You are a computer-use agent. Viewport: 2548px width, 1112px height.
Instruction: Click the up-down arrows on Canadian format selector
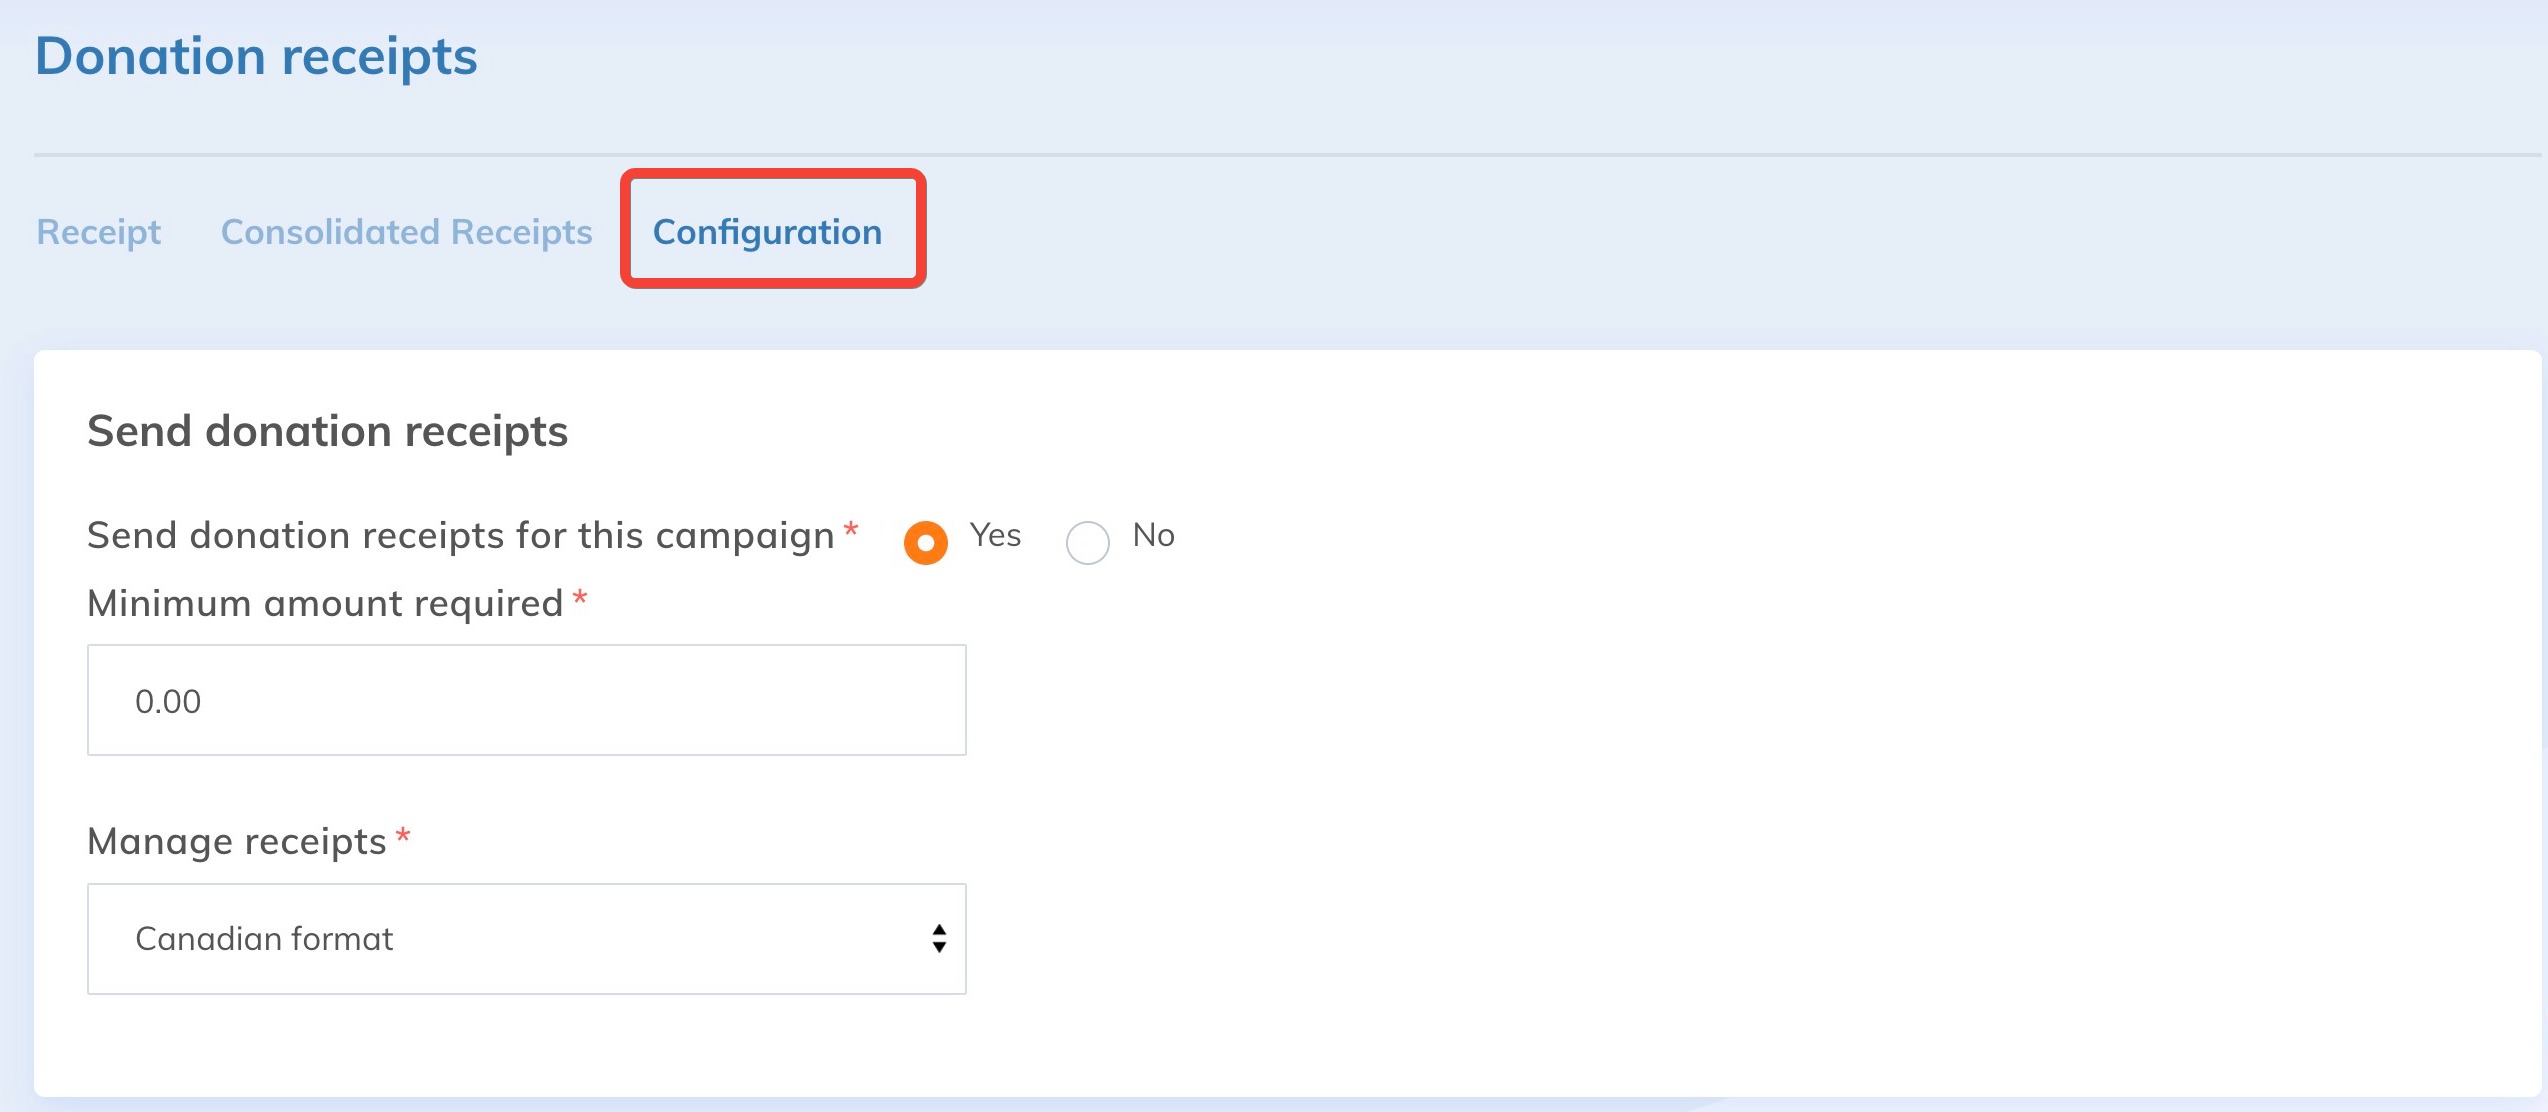[x=938, y=938]
